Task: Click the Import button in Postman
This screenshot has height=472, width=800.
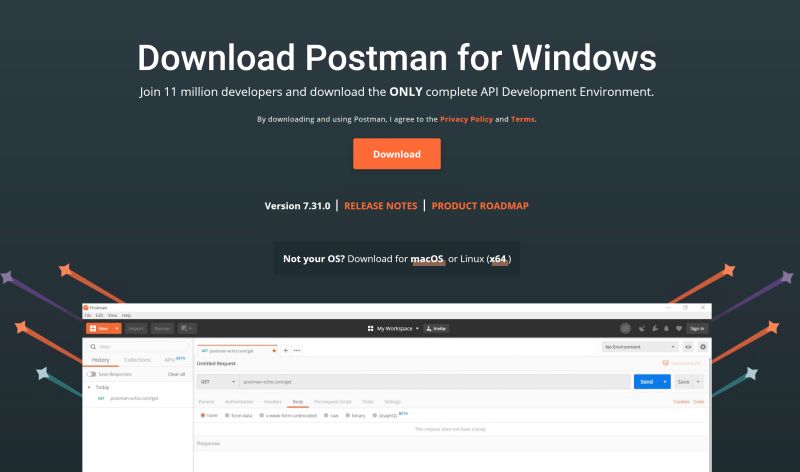Action: click(136, 329)
